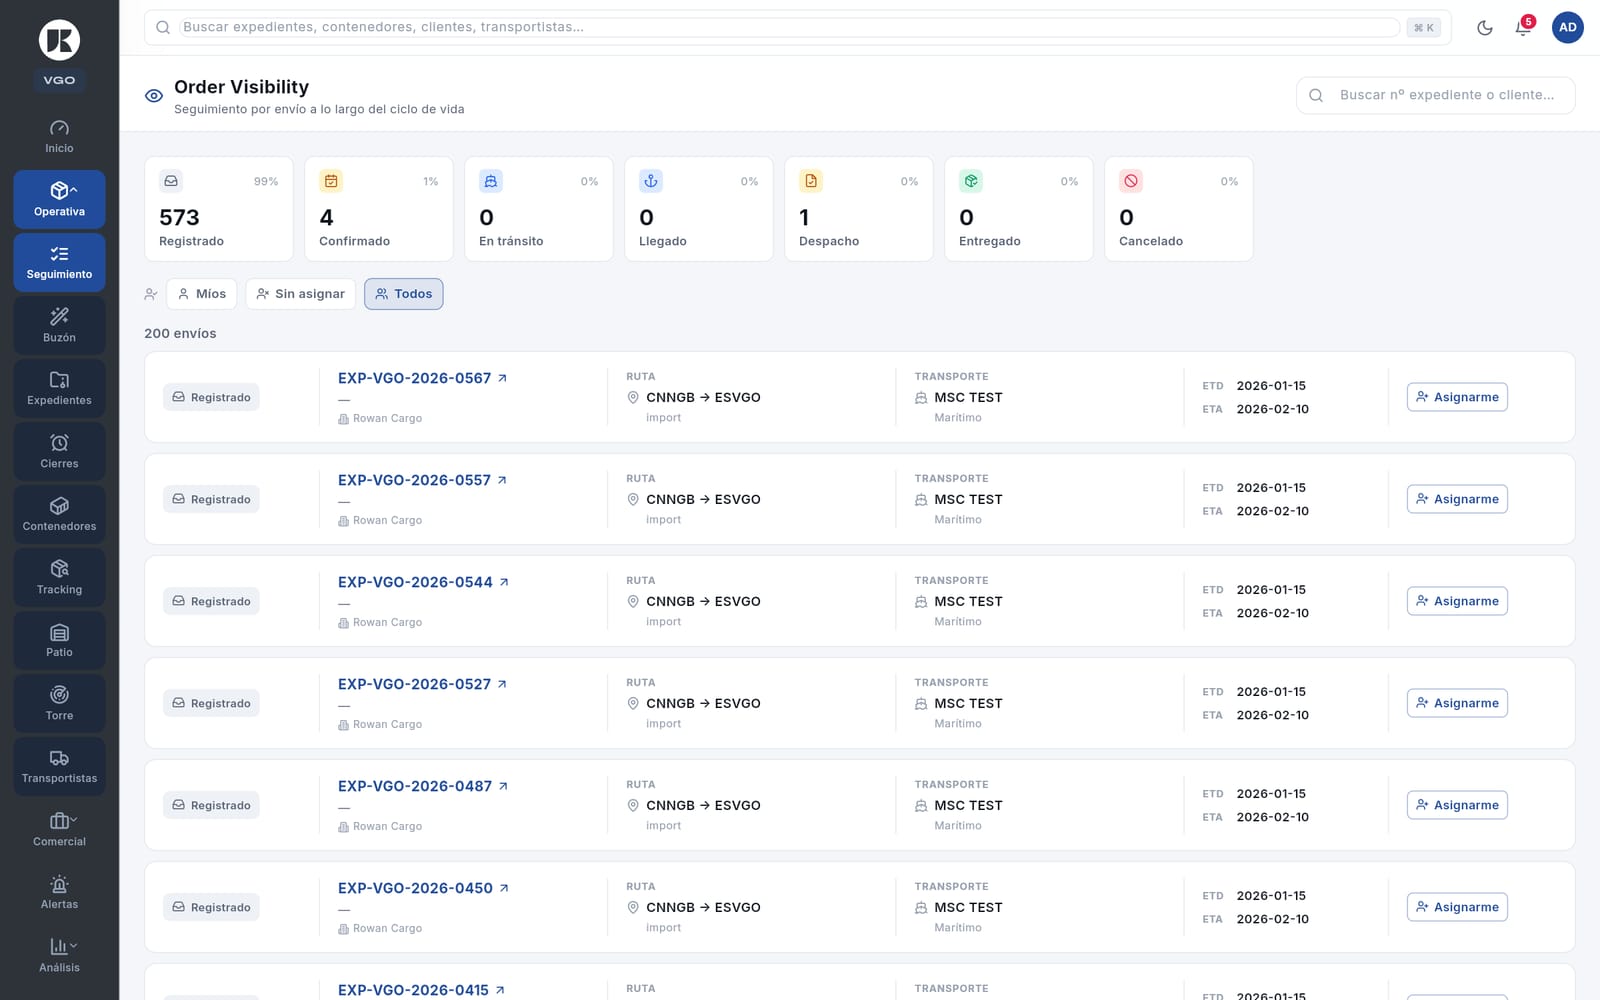Viewport: 1600px width, 1000px height.
Task: Filter by Registrado status card
Action: click(219, 209)
